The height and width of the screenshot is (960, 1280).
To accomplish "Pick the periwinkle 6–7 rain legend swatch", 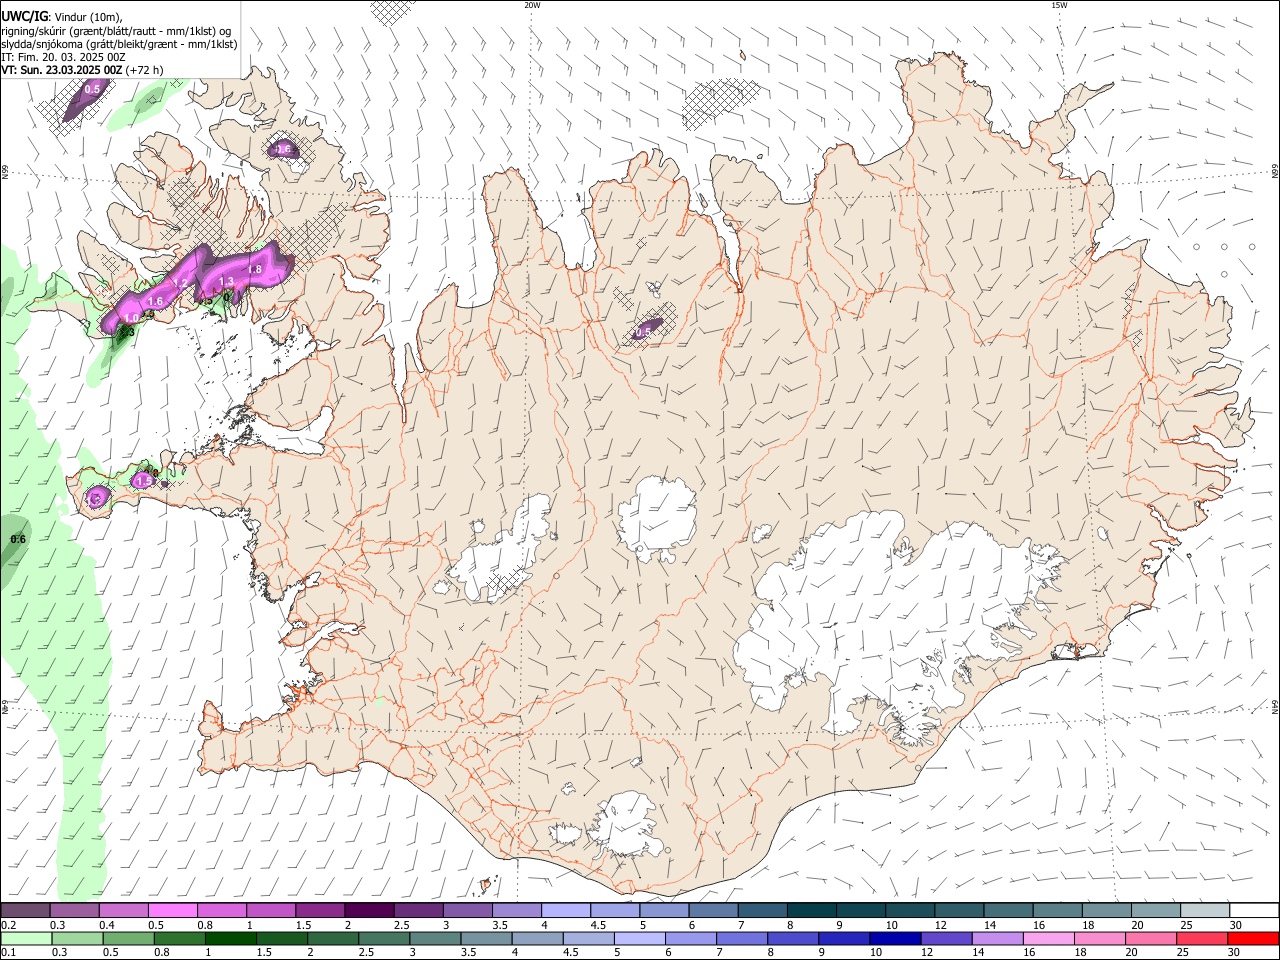I will 691,938.
